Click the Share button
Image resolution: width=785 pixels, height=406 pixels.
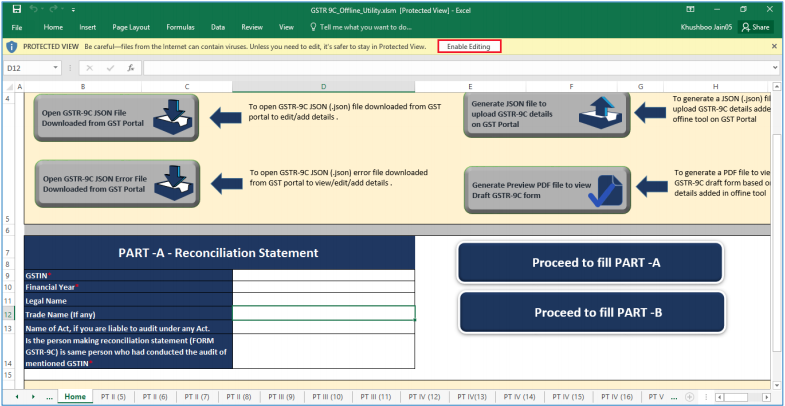coord(755,27)
